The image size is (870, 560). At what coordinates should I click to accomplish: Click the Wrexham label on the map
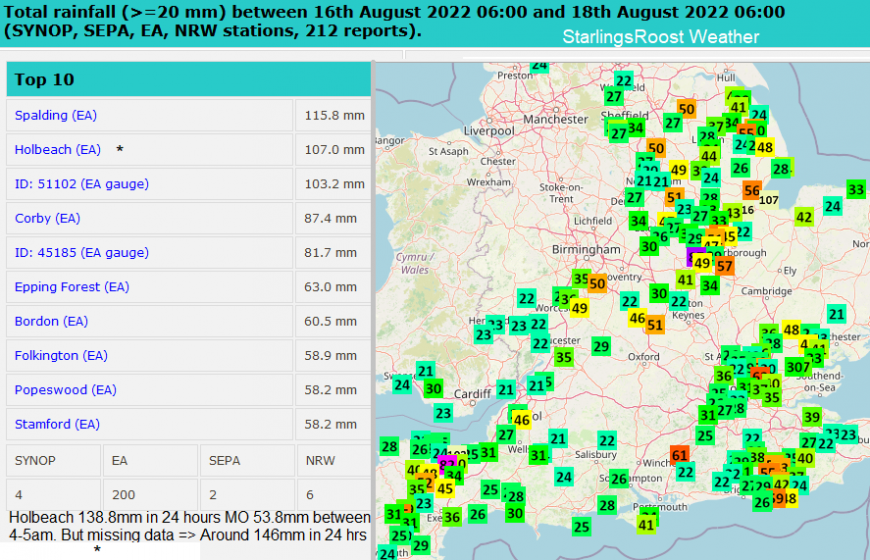(489, 182)
